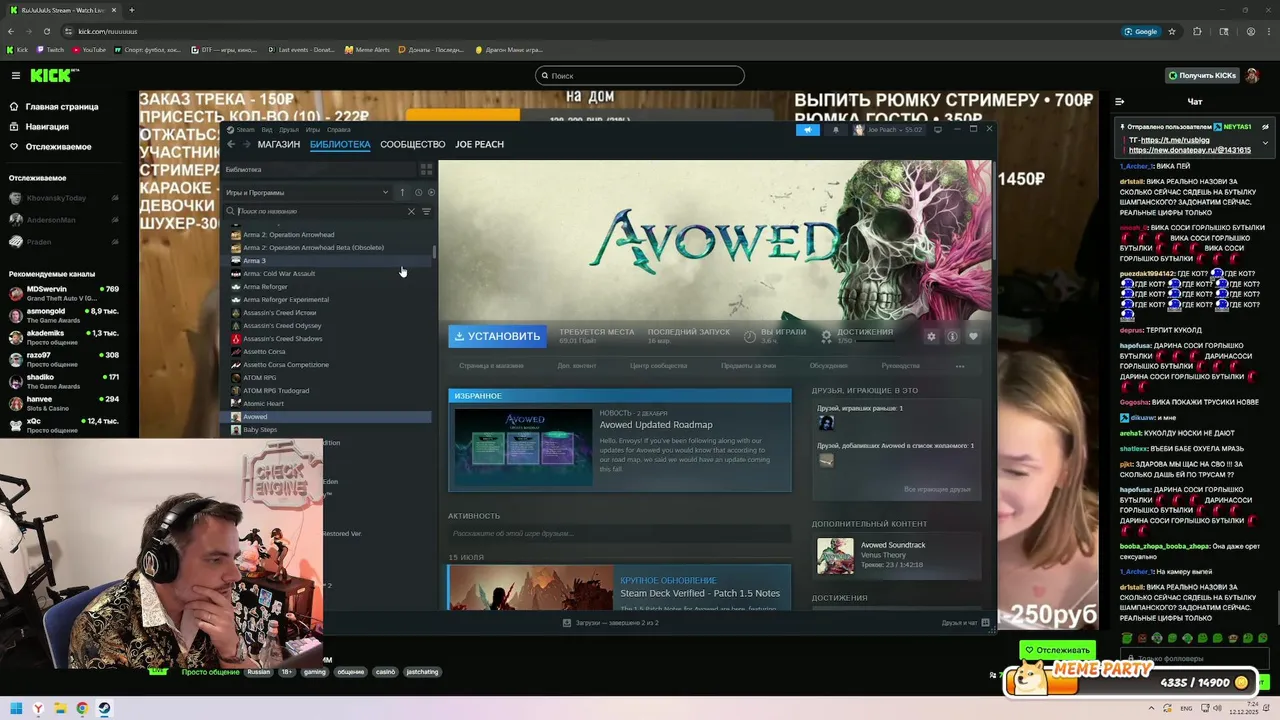The width and height of the screenshot is (1280, 720).
Task: Open the library advanced filter options icon
Action: [x=426, y=211]
